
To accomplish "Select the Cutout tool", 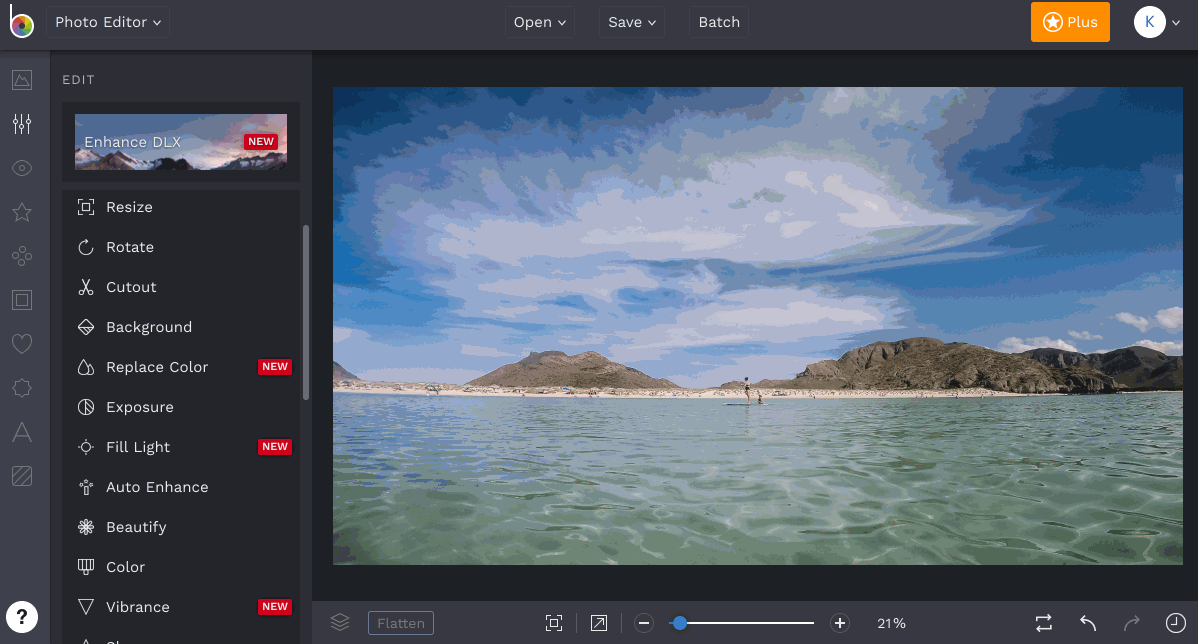I will pyautogui.click(x=181, y=287).
